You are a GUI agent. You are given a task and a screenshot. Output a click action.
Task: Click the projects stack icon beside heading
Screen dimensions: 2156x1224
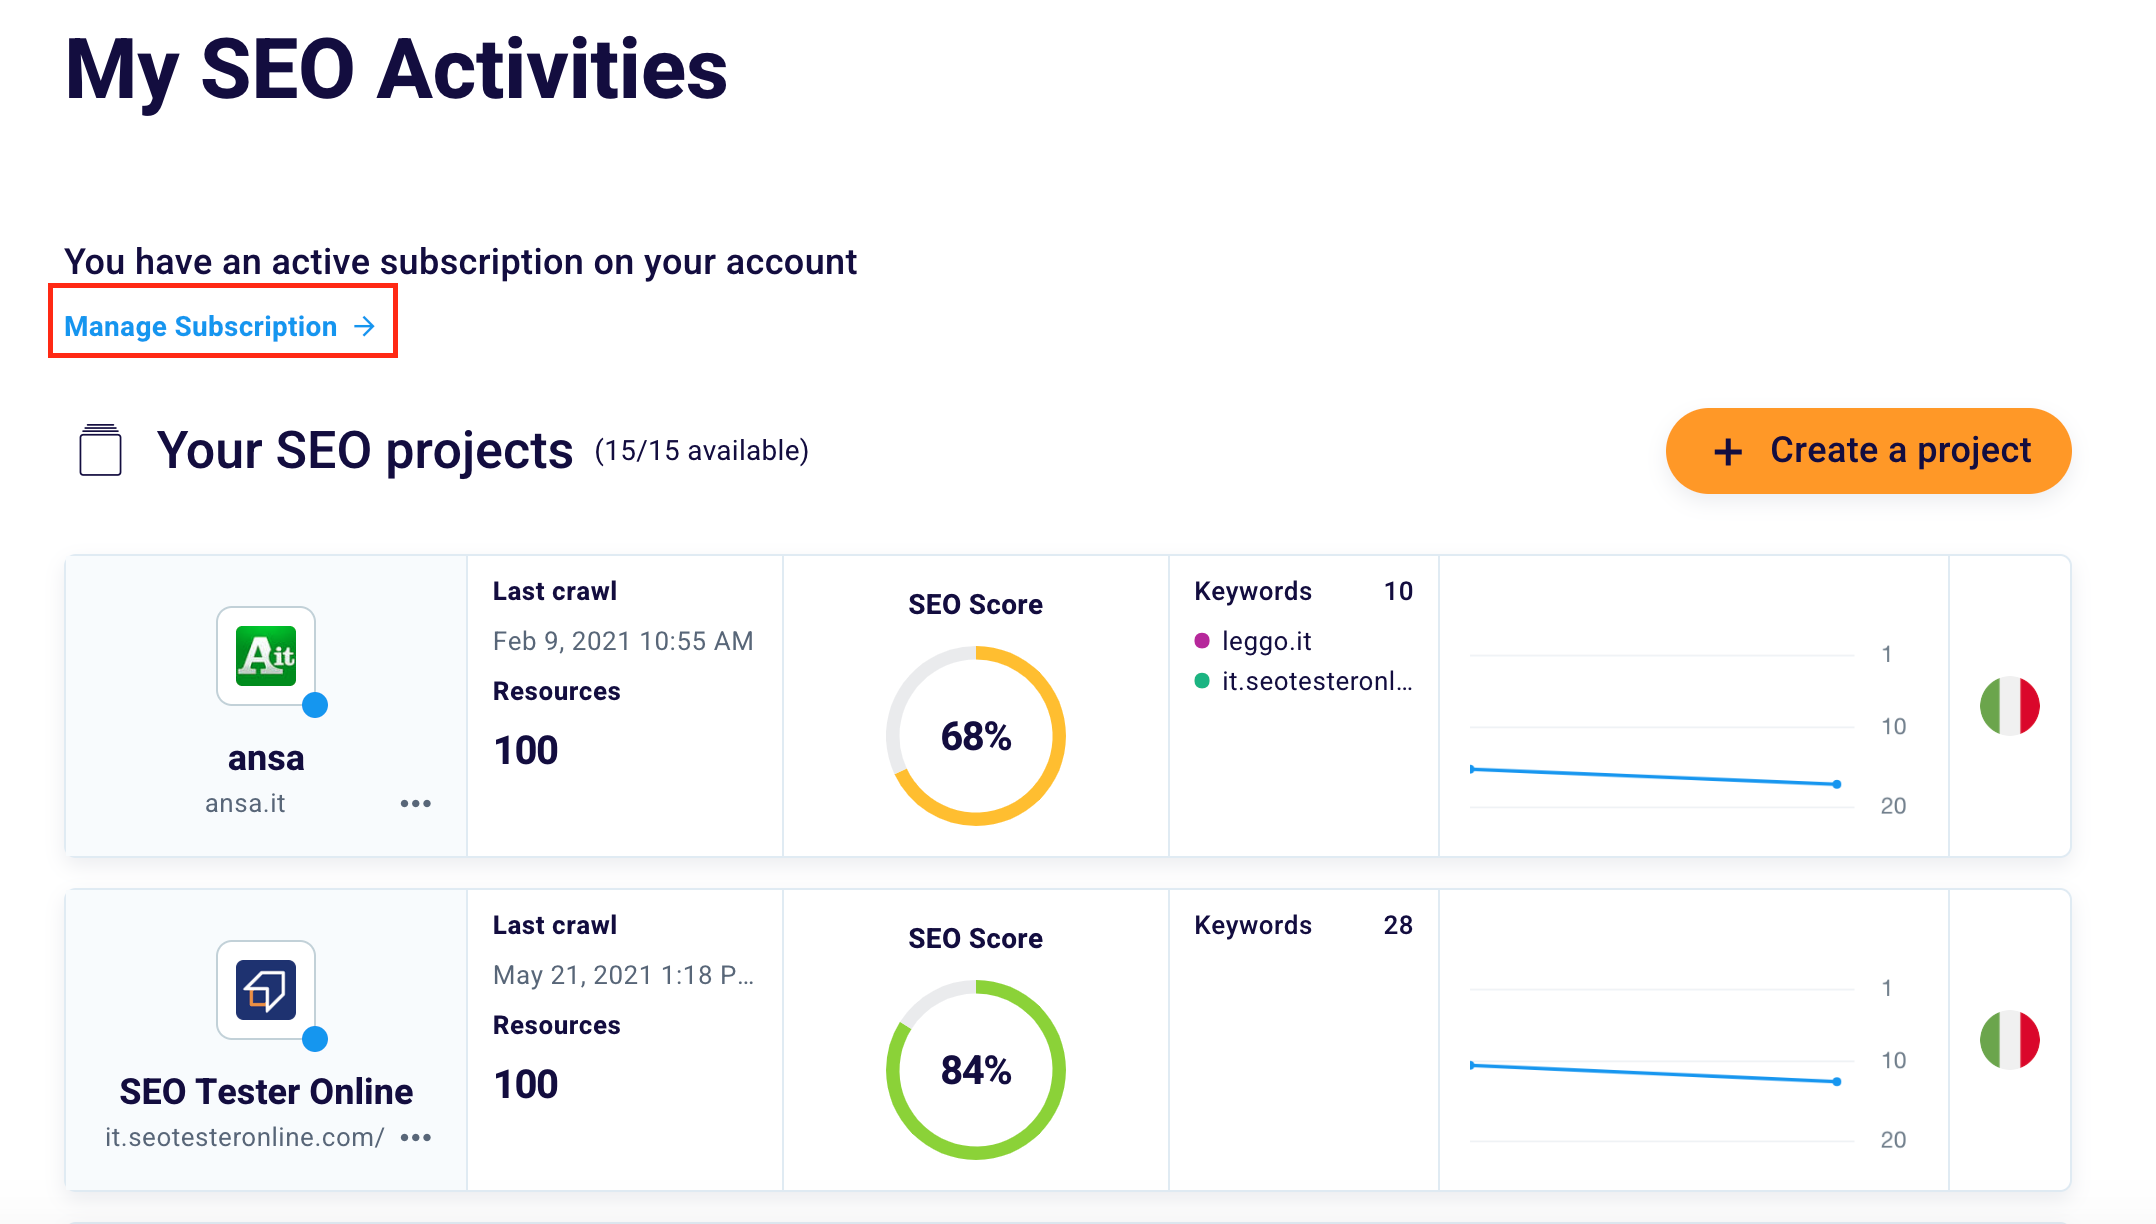100,450
